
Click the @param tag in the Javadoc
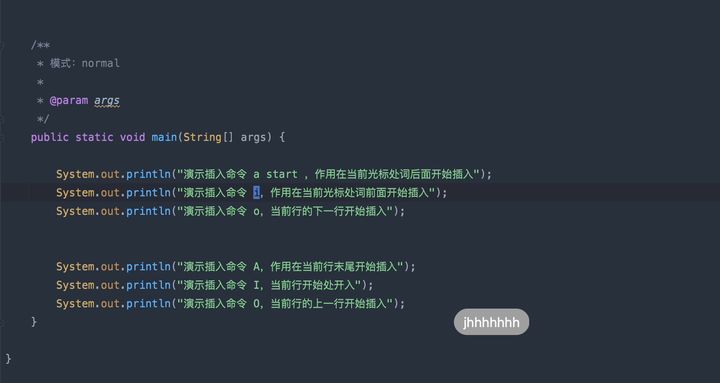coord(68,101)
